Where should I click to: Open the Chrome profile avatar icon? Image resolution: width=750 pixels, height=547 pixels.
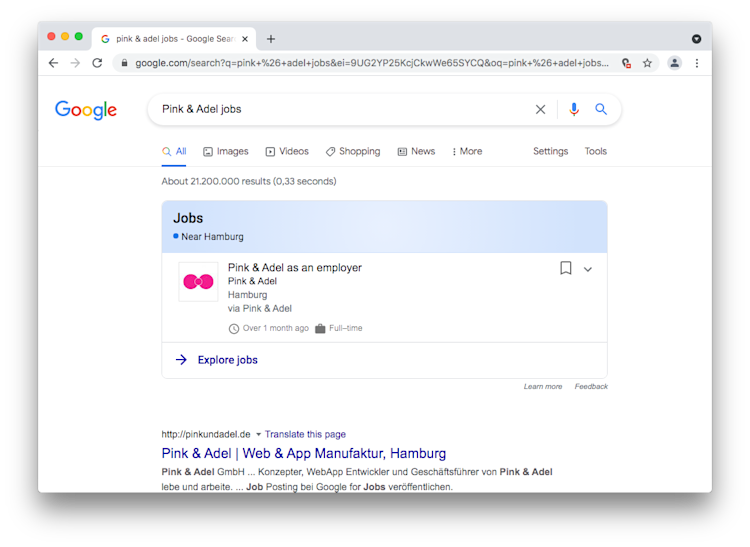click(674, 63)
